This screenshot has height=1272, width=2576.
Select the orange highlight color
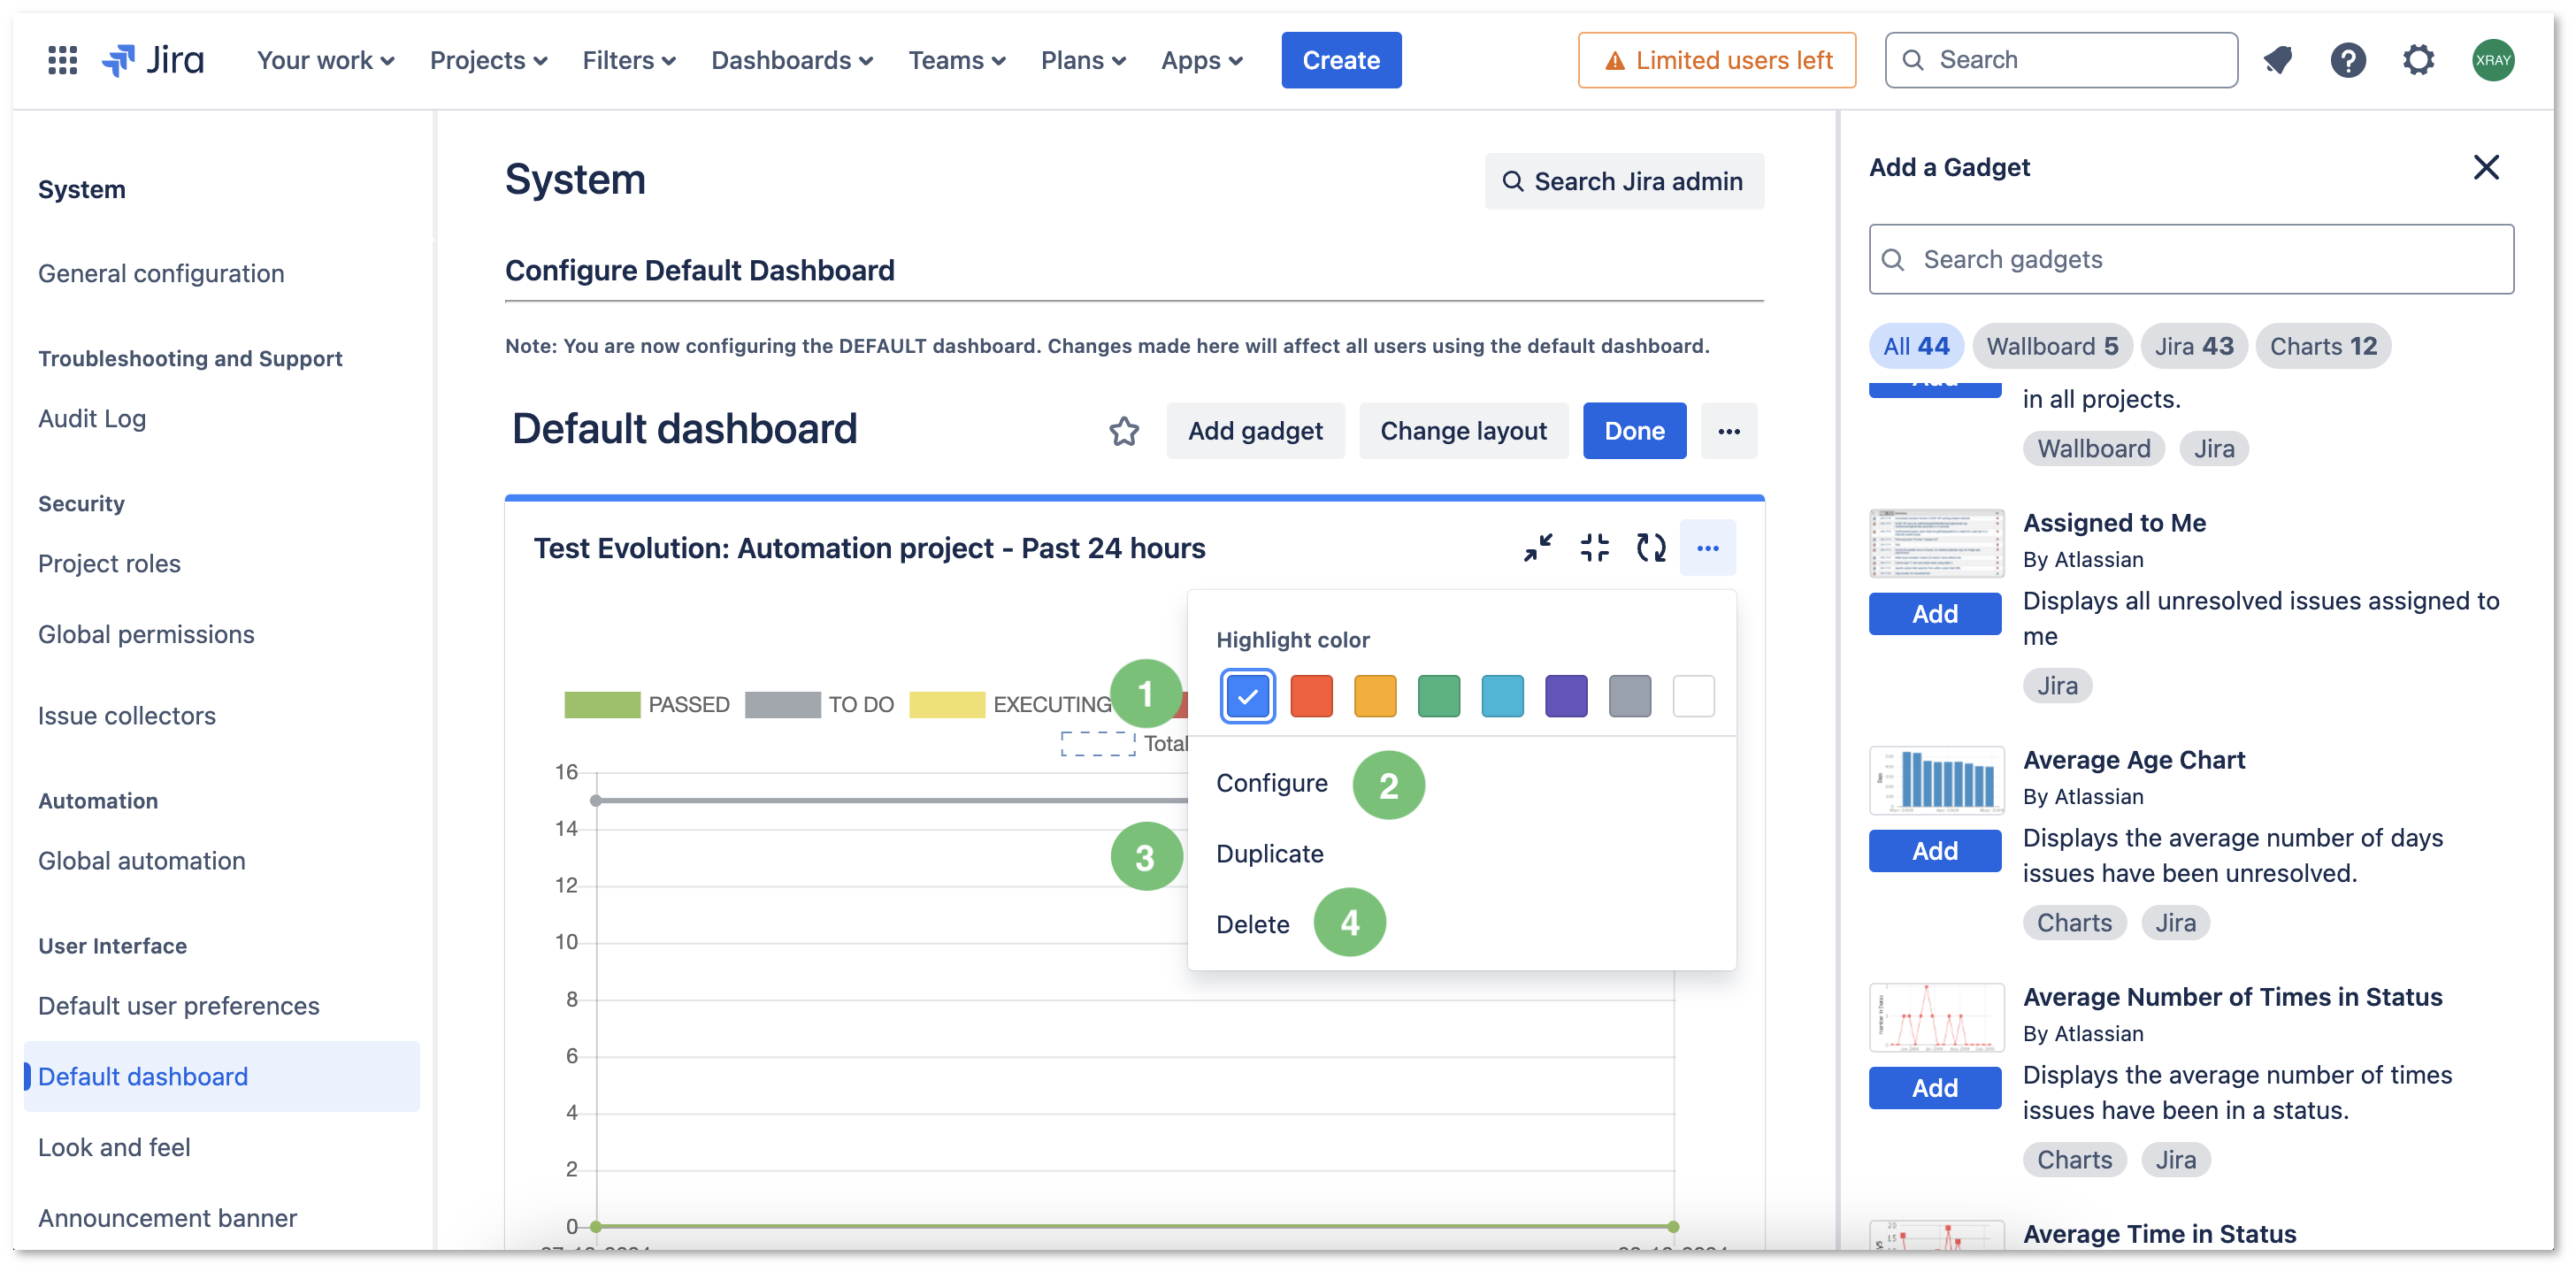[1374, 696]
